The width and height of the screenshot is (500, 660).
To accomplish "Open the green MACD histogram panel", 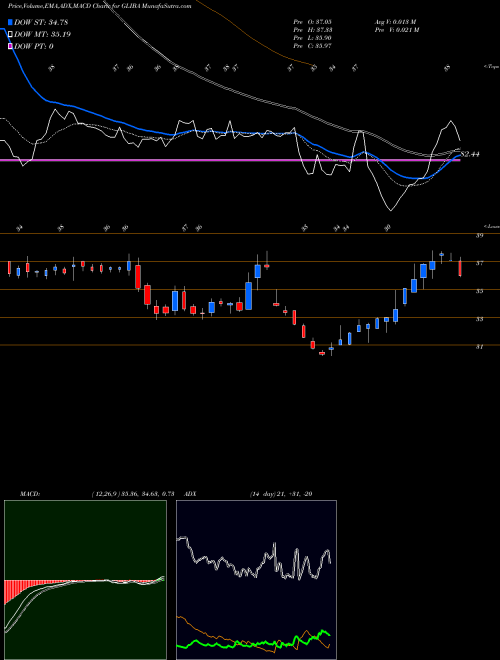I will (x=85, y=580).
